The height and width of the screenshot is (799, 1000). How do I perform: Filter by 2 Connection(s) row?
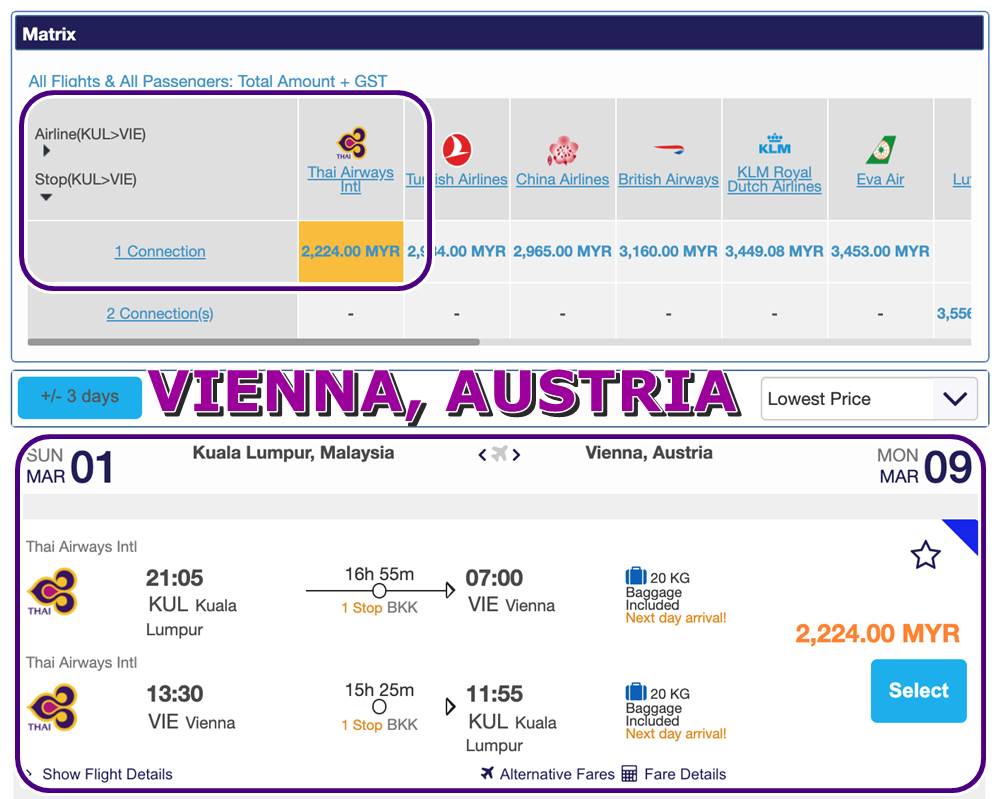tap(160, 313)
